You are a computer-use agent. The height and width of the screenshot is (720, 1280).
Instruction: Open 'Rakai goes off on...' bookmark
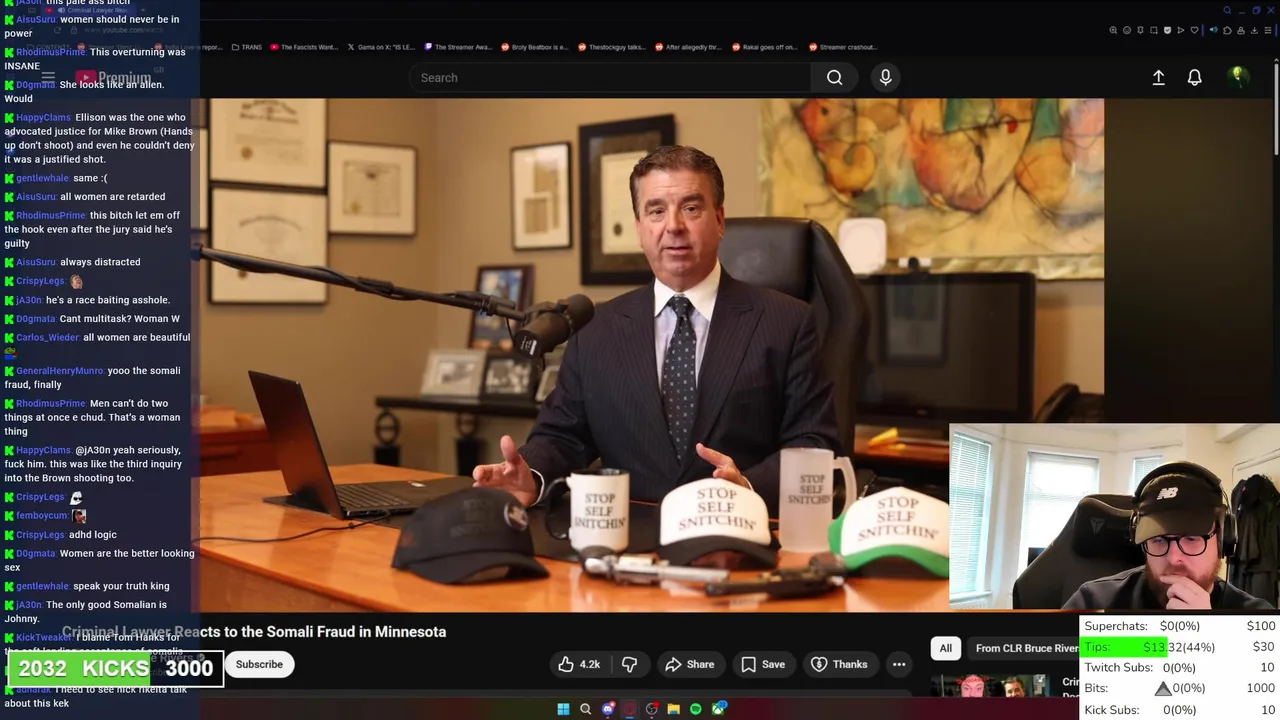(x=765, y=47)
